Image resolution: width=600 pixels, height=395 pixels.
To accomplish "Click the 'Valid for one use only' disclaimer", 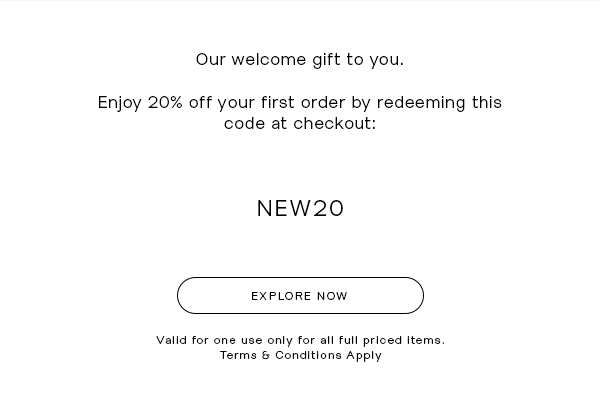I will [300, 340].
